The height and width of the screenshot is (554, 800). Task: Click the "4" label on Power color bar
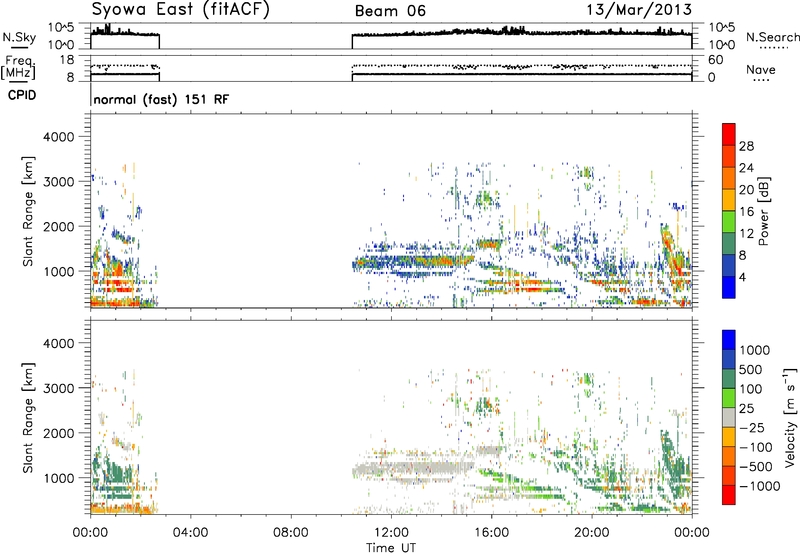tap(742, 277)
